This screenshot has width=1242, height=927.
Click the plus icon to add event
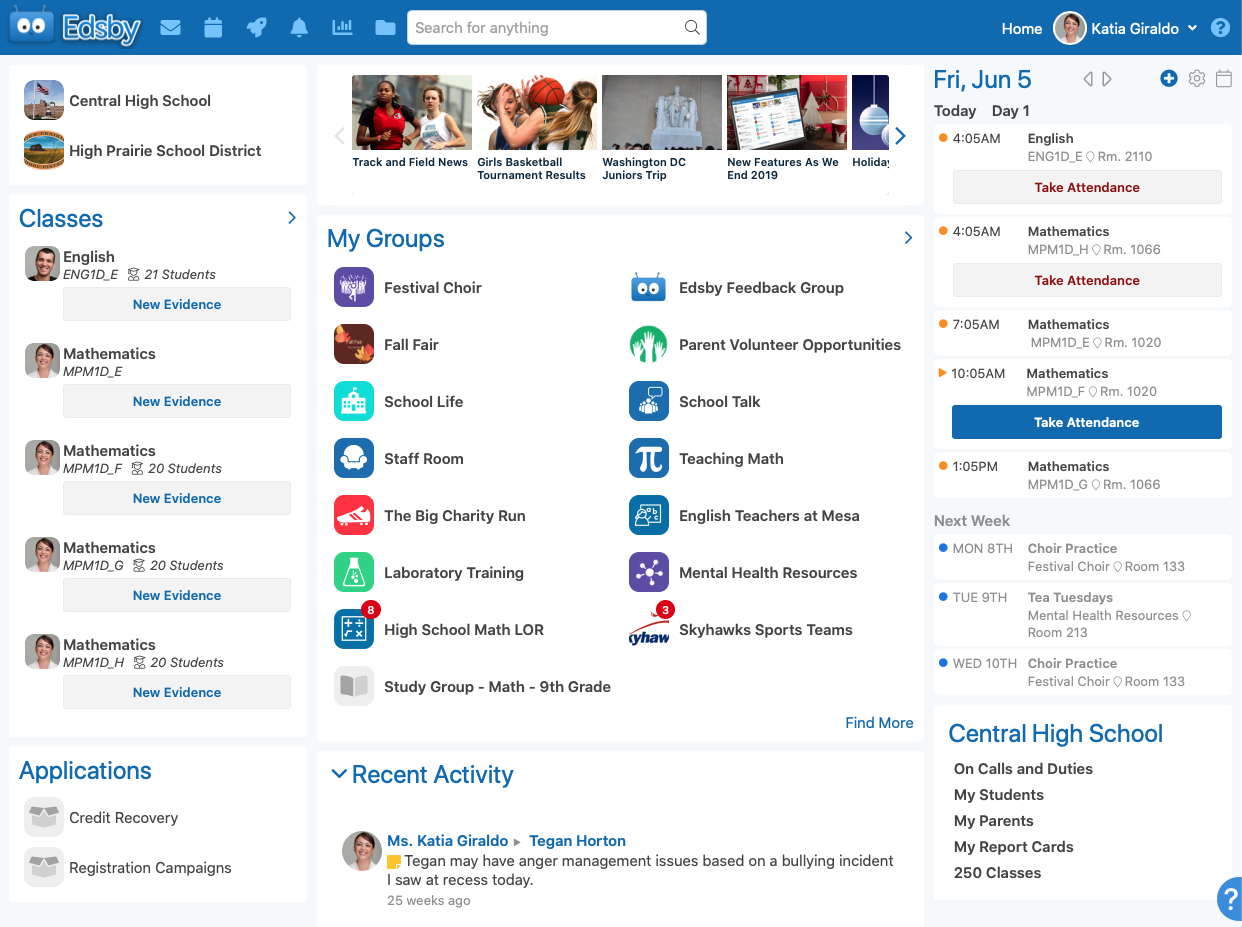[x=1168, y=79]
